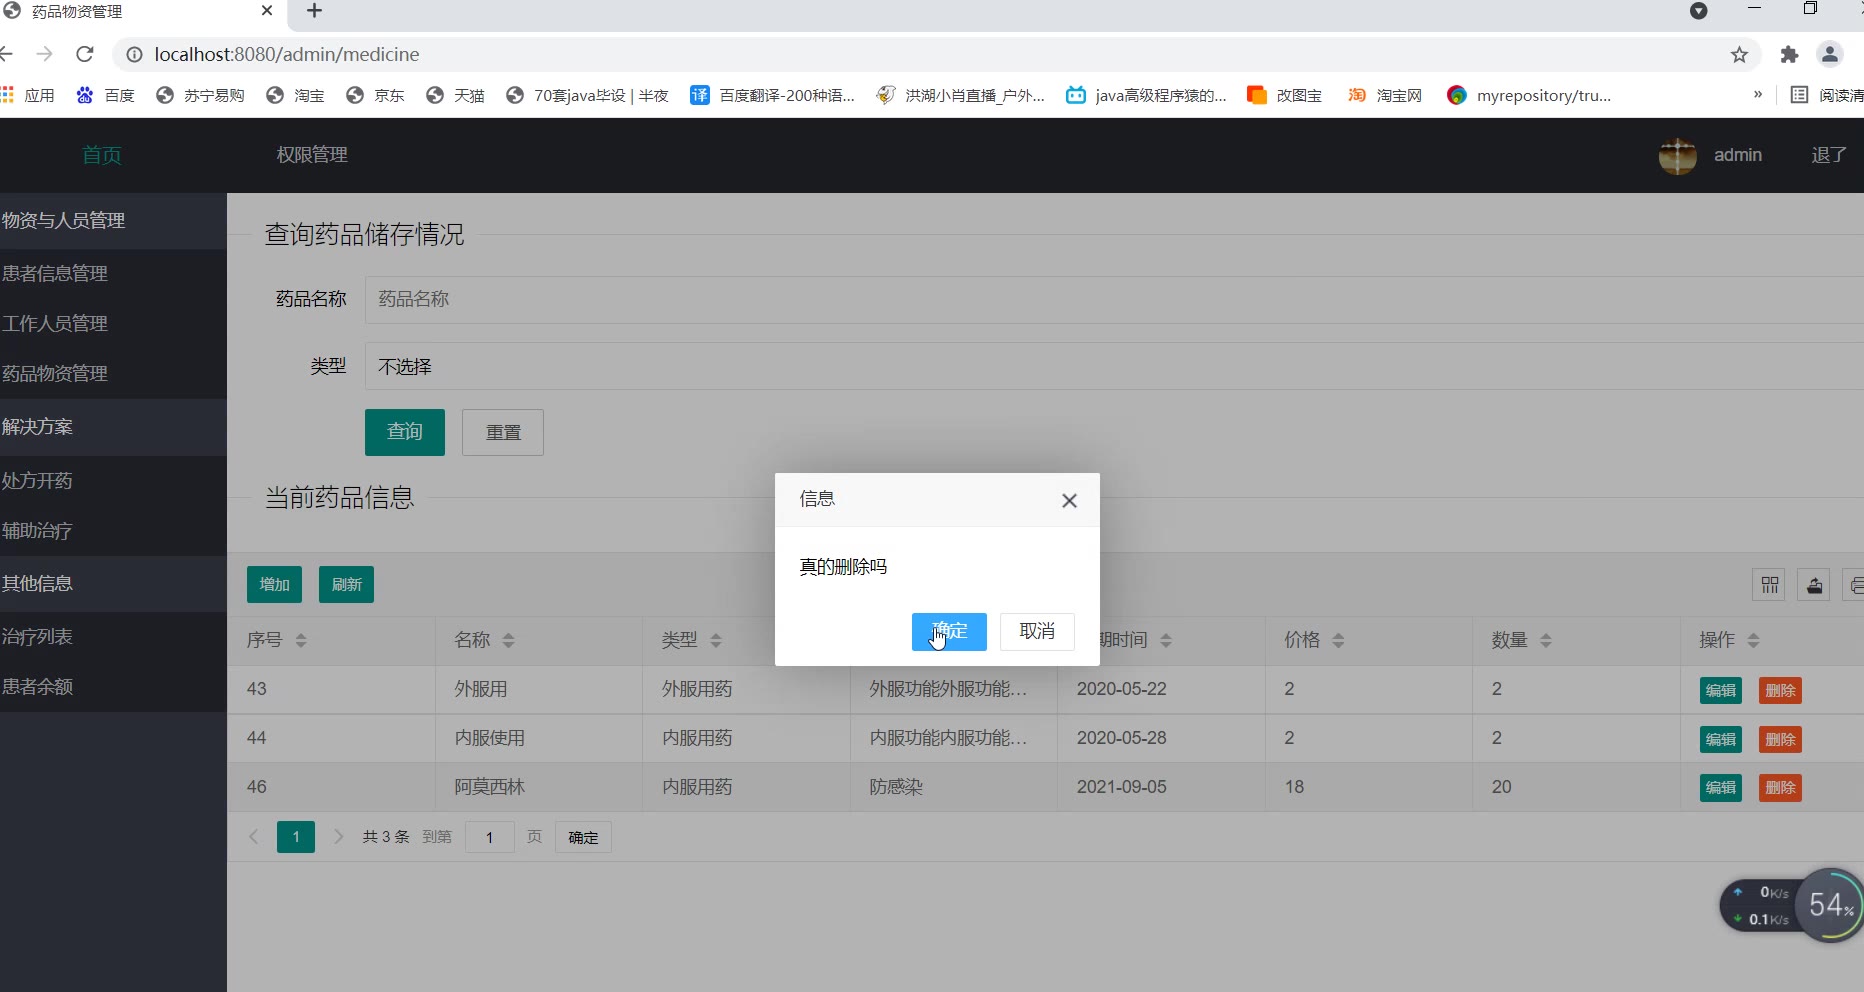The width and height of the screenshot is (1864, 992).
Task: Sort table by 数量 column arrows
Action: click(1546, 640)
